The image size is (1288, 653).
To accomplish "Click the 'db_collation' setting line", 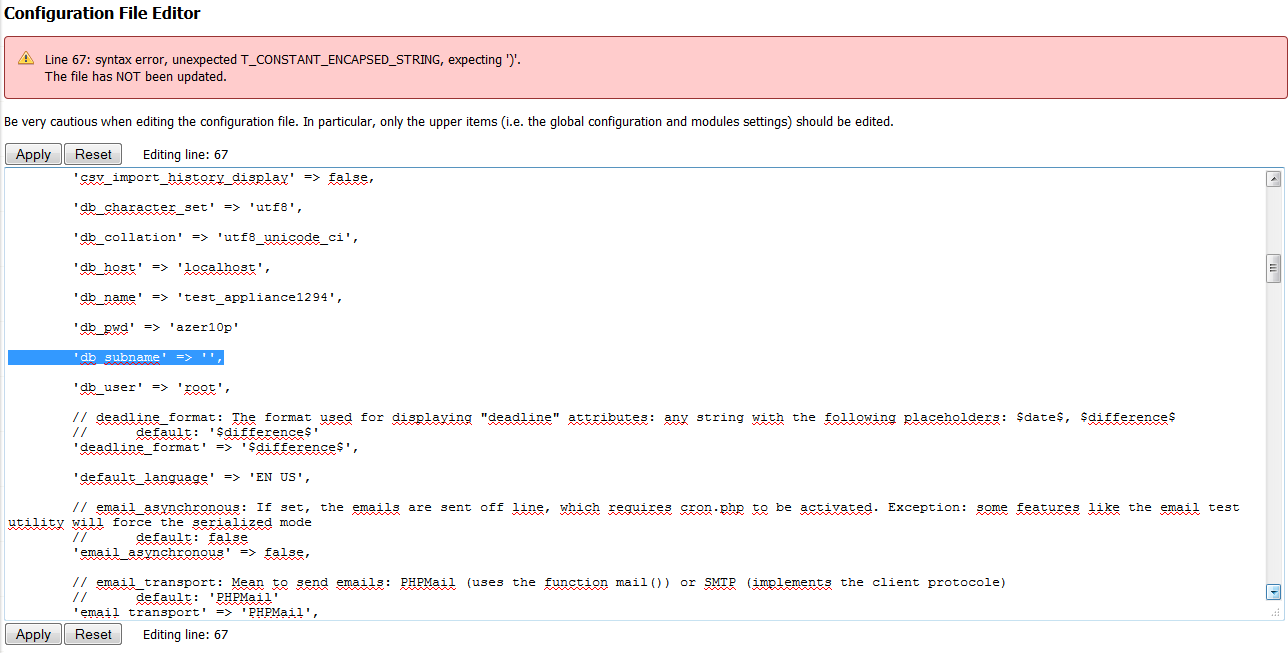I will coord(215,238).
